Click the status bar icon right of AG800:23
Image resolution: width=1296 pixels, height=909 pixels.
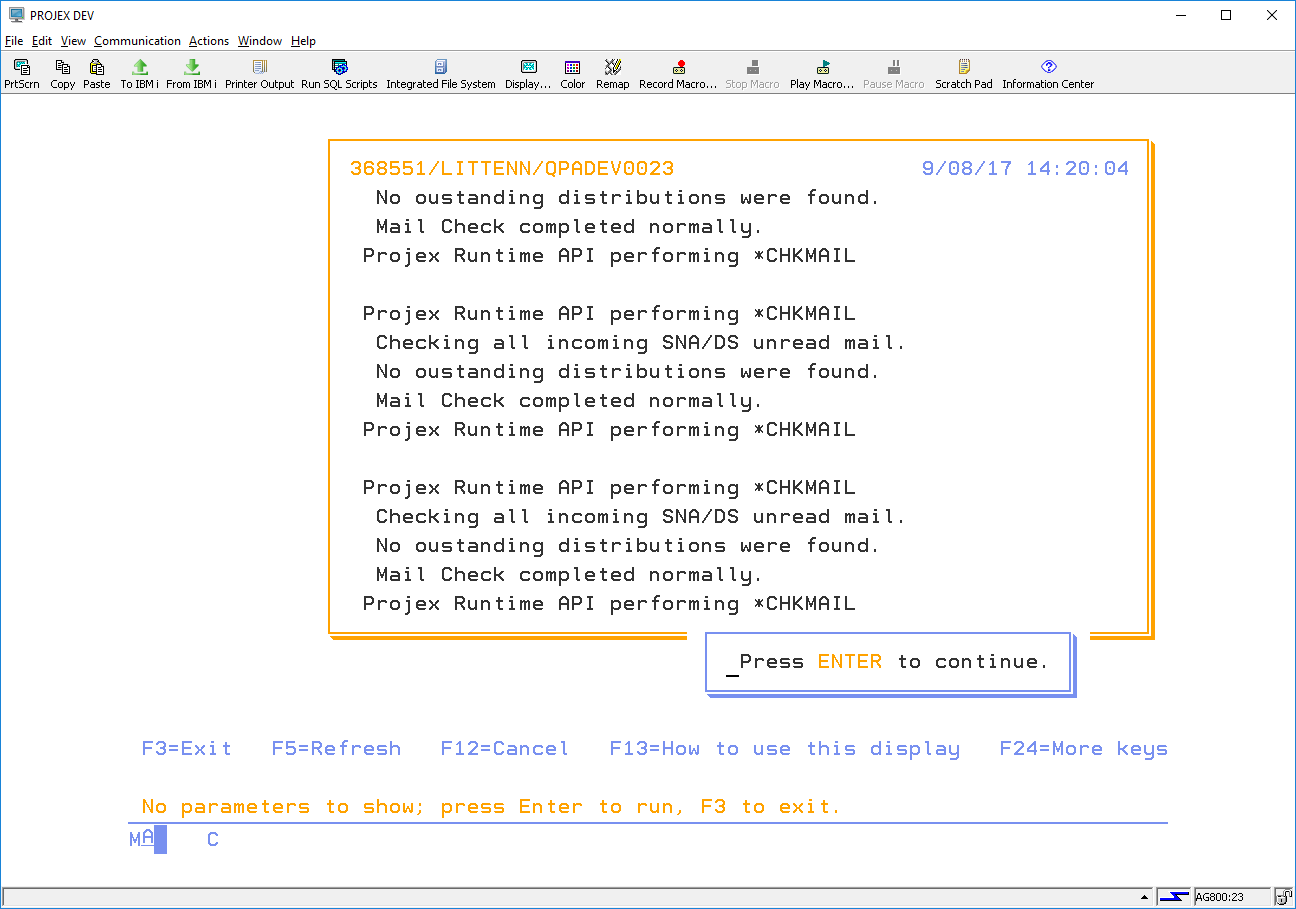[1283, 897]
